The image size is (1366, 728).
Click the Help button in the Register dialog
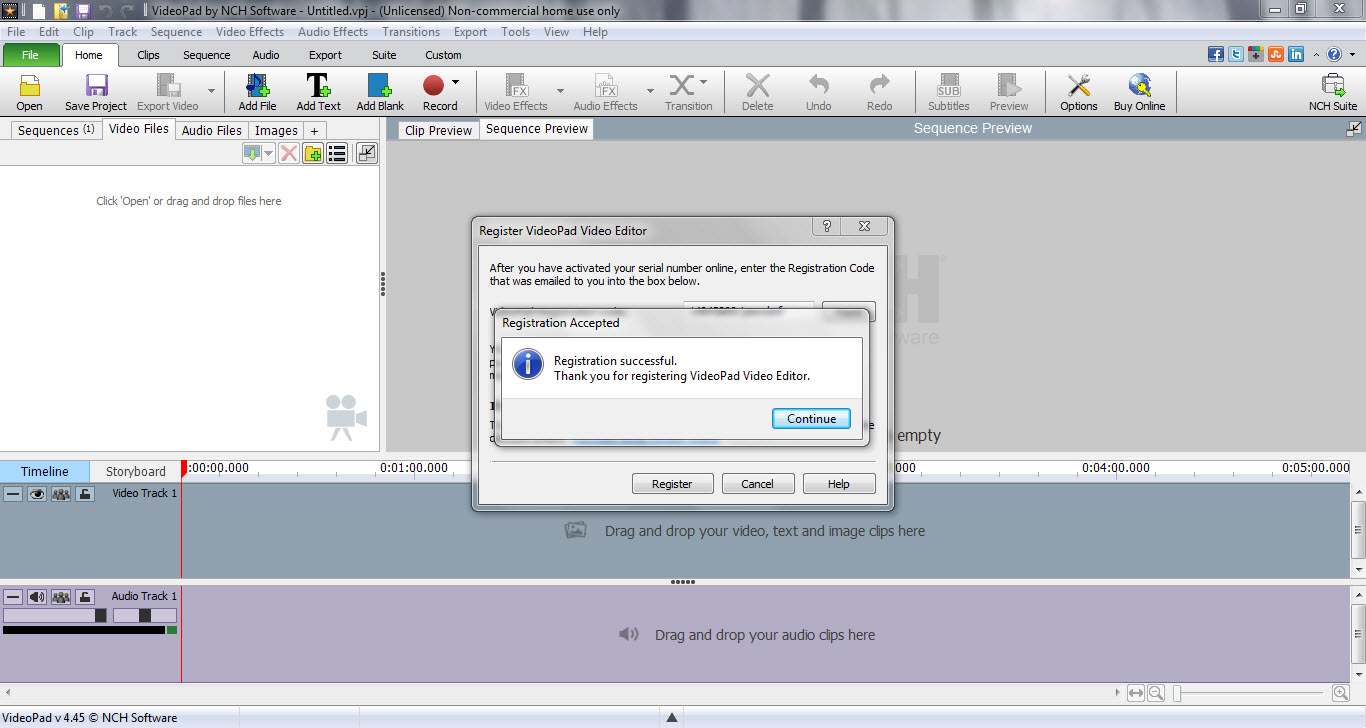839,484
